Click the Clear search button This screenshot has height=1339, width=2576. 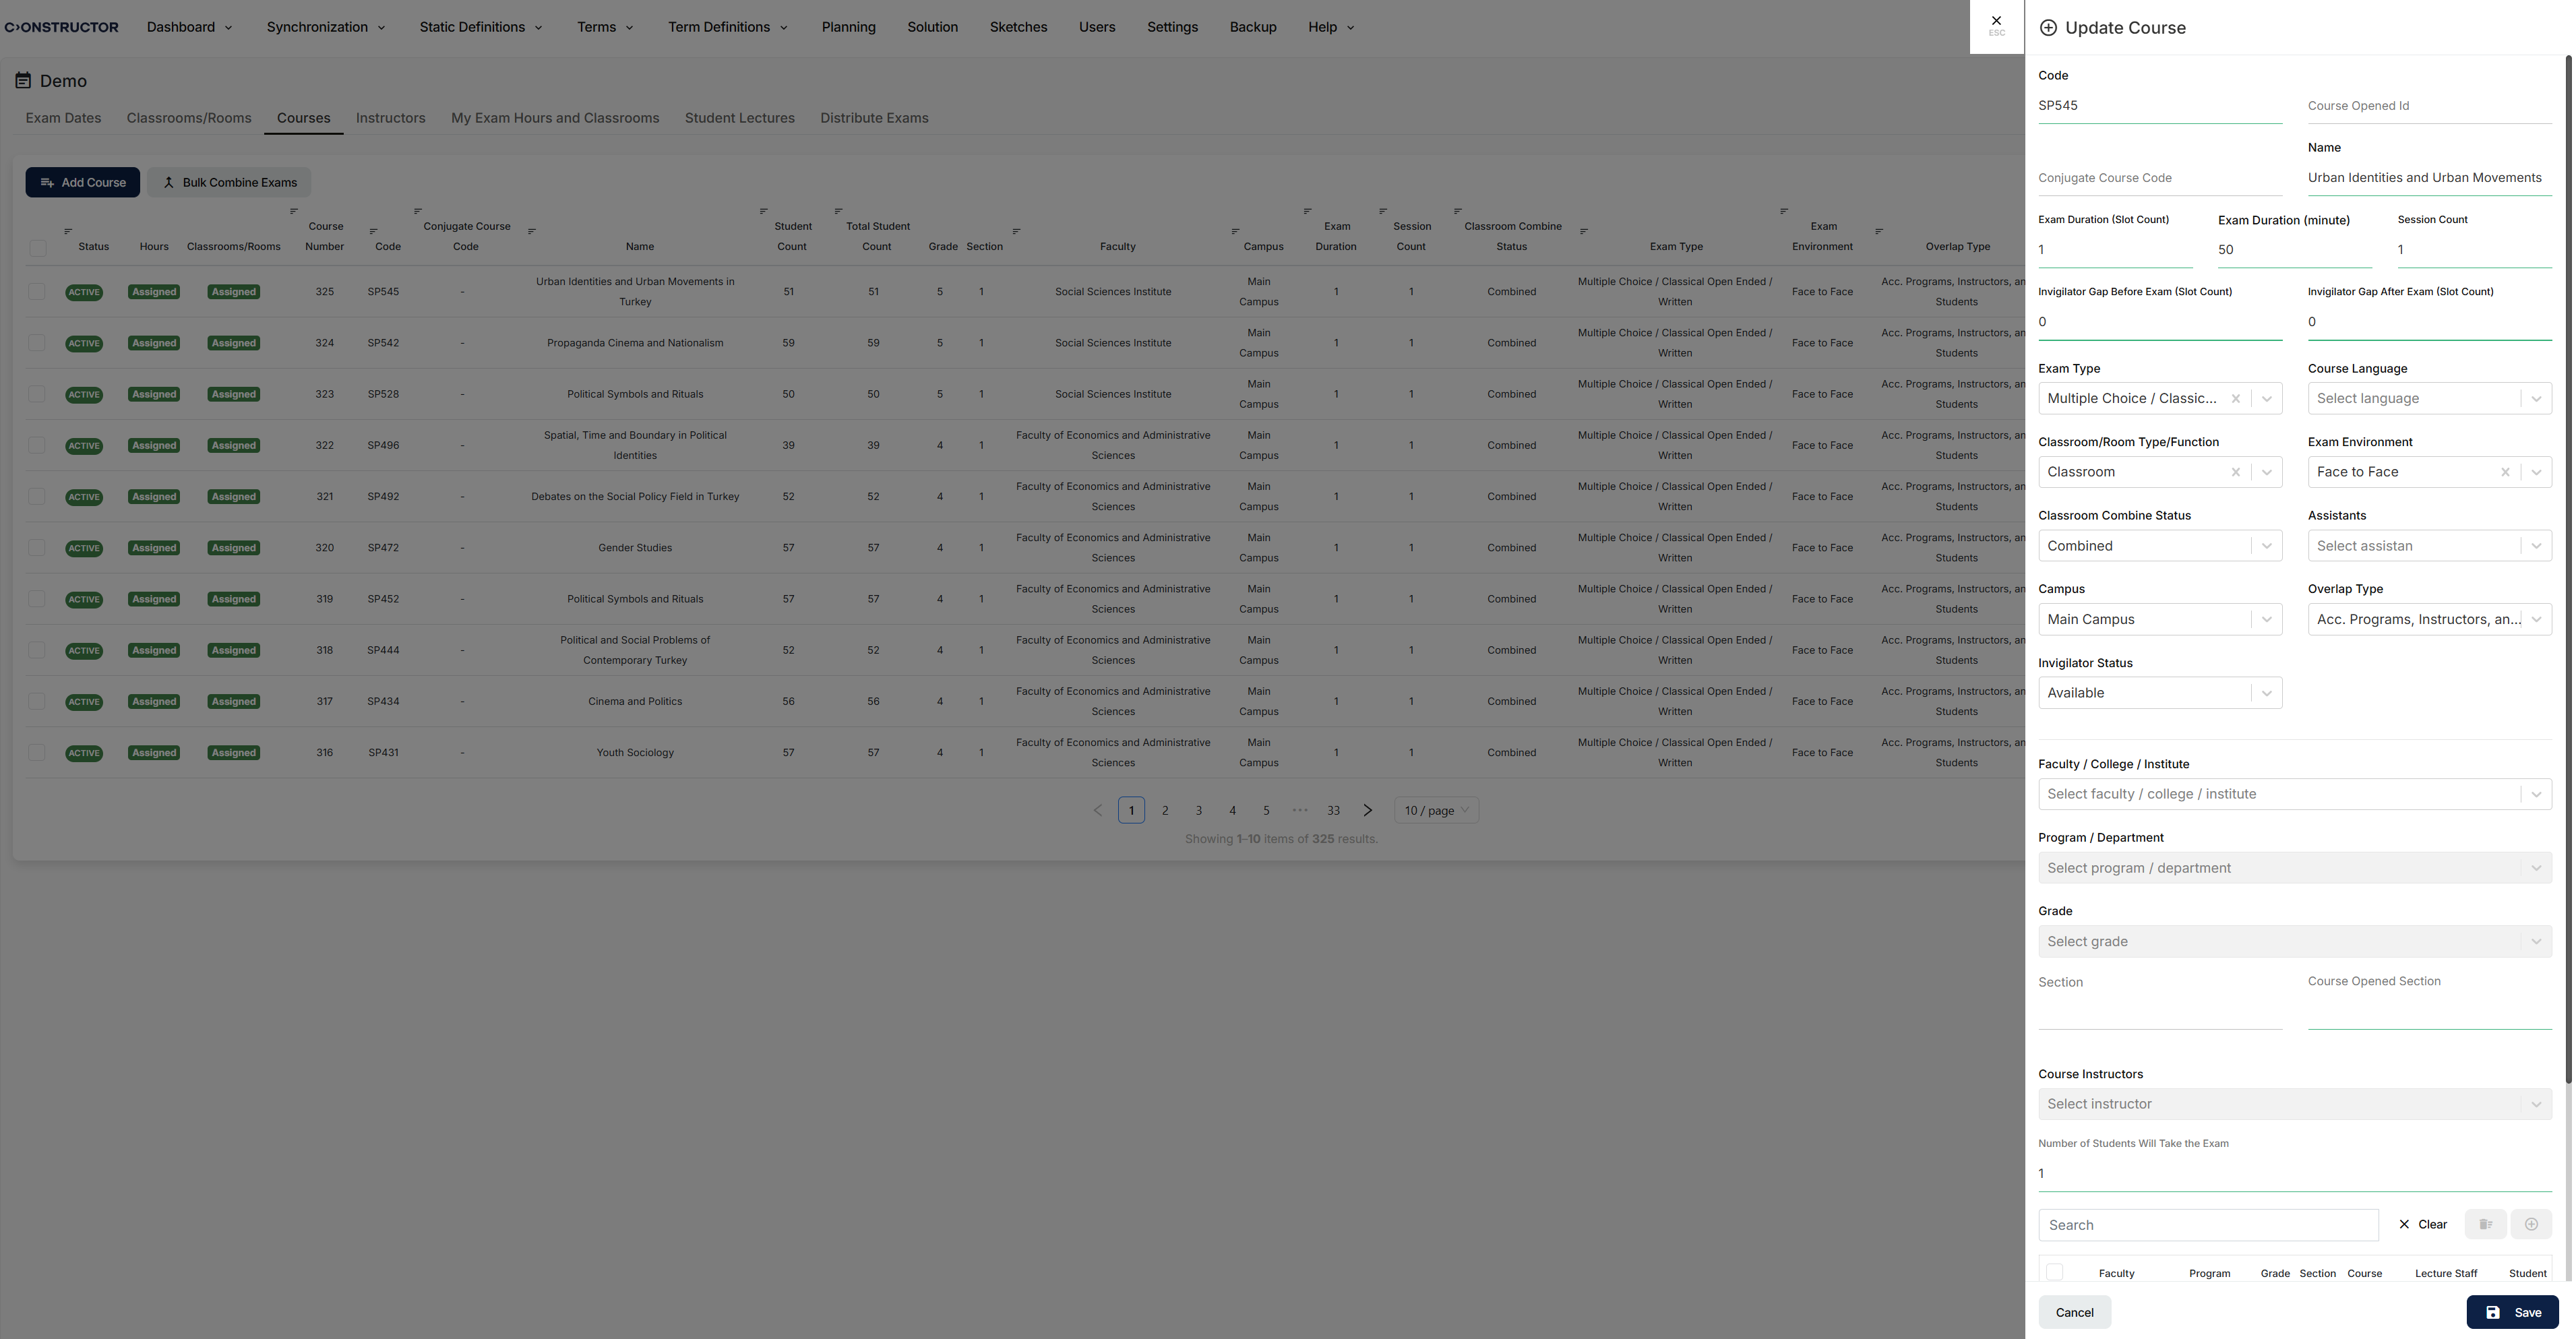(2422, 1224)
